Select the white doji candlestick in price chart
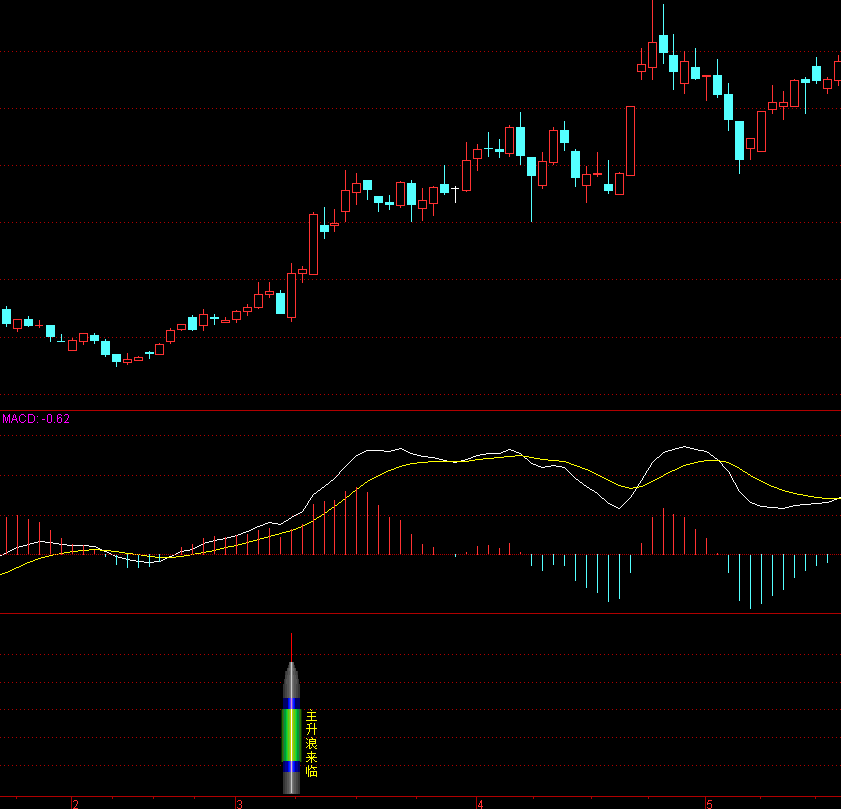 (x=455, y=194)
